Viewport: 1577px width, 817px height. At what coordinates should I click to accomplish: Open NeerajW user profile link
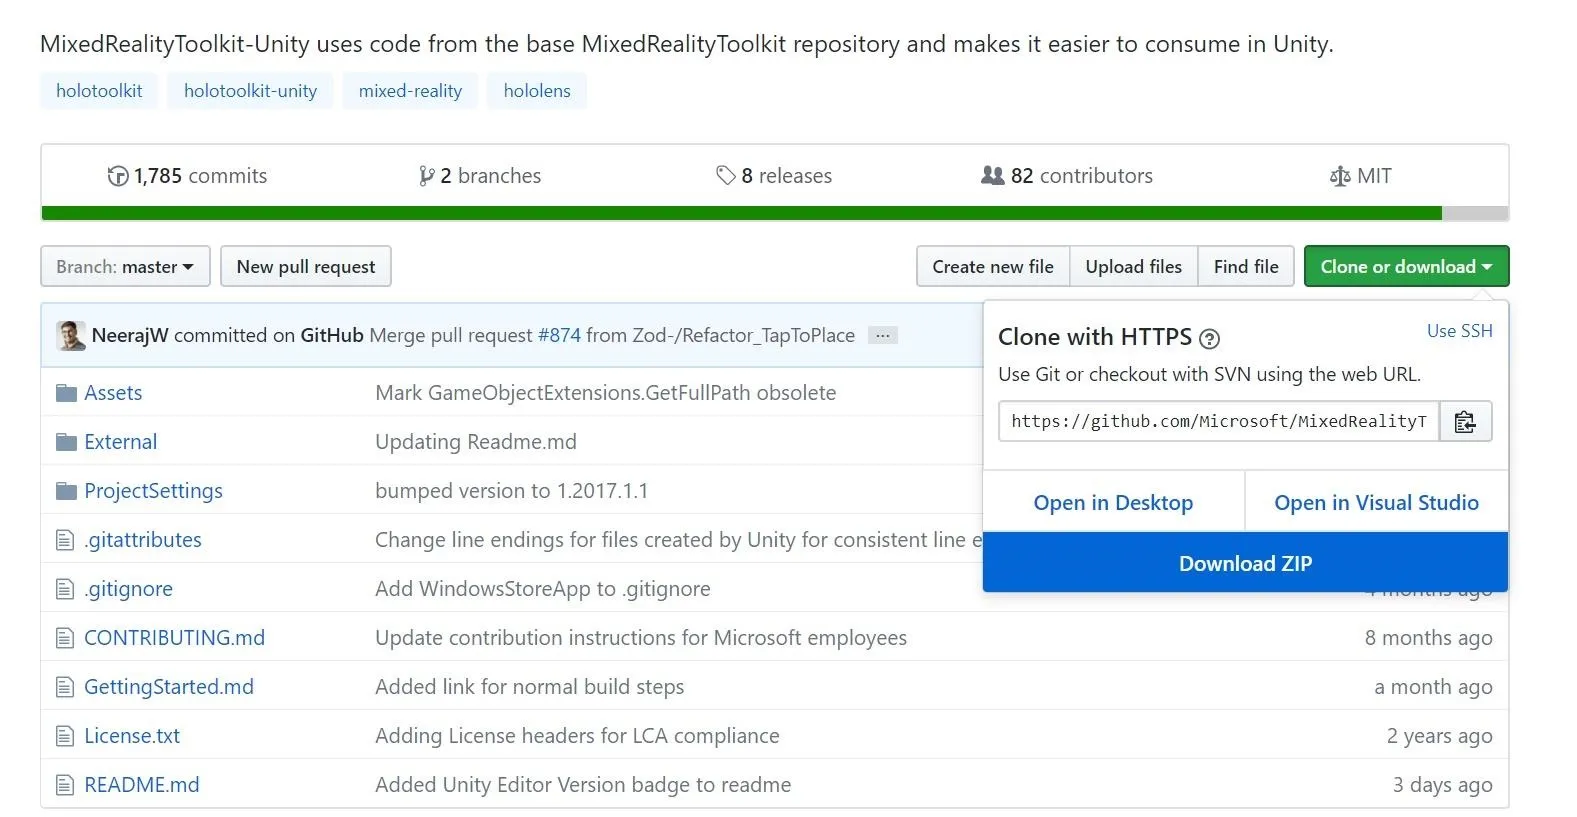[x=130, y=335]
